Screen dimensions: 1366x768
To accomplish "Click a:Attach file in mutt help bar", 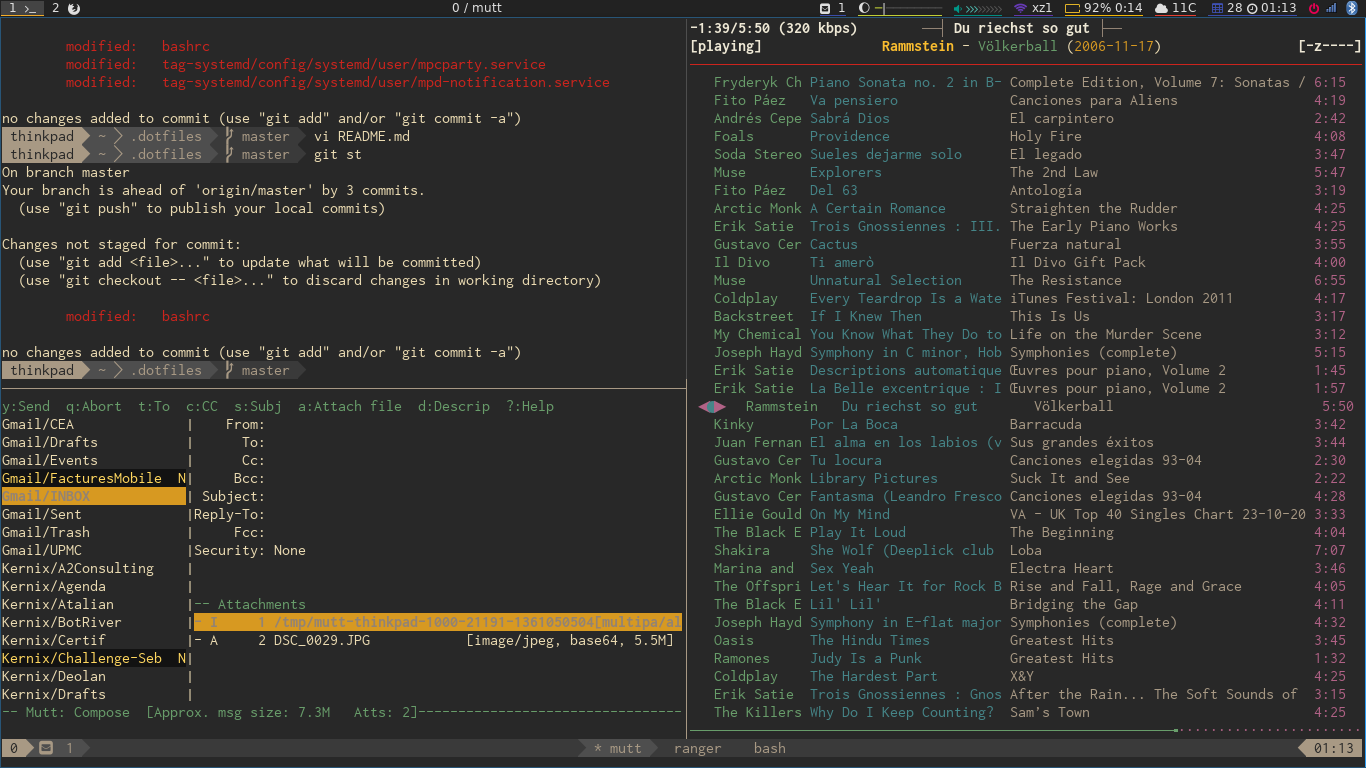I will coord(350,406).
